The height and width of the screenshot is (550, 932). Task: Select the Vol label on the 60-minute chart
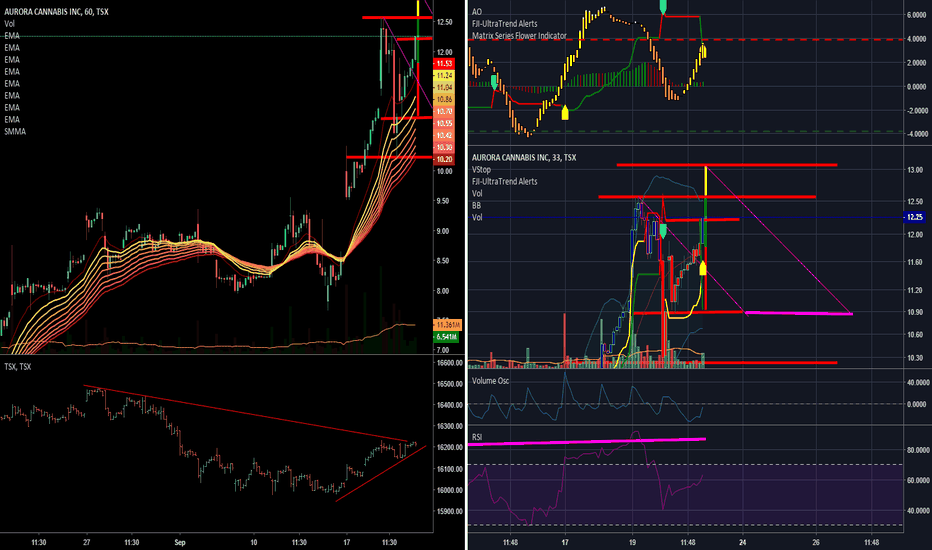10,24
